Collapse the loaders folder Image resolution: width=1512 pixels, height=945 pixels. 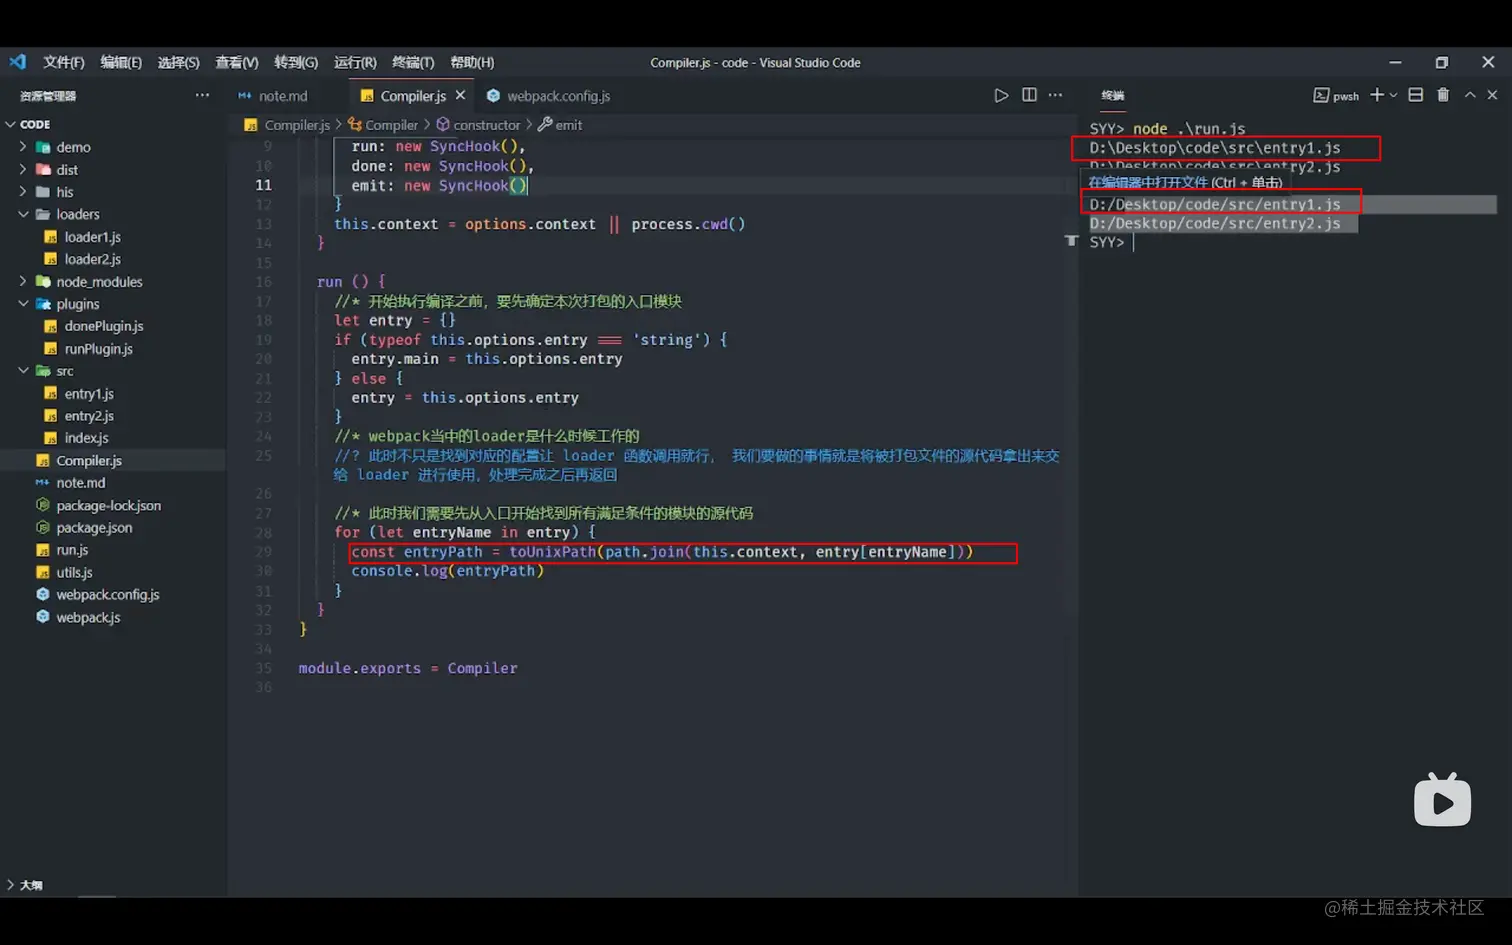tap(77, 214)
